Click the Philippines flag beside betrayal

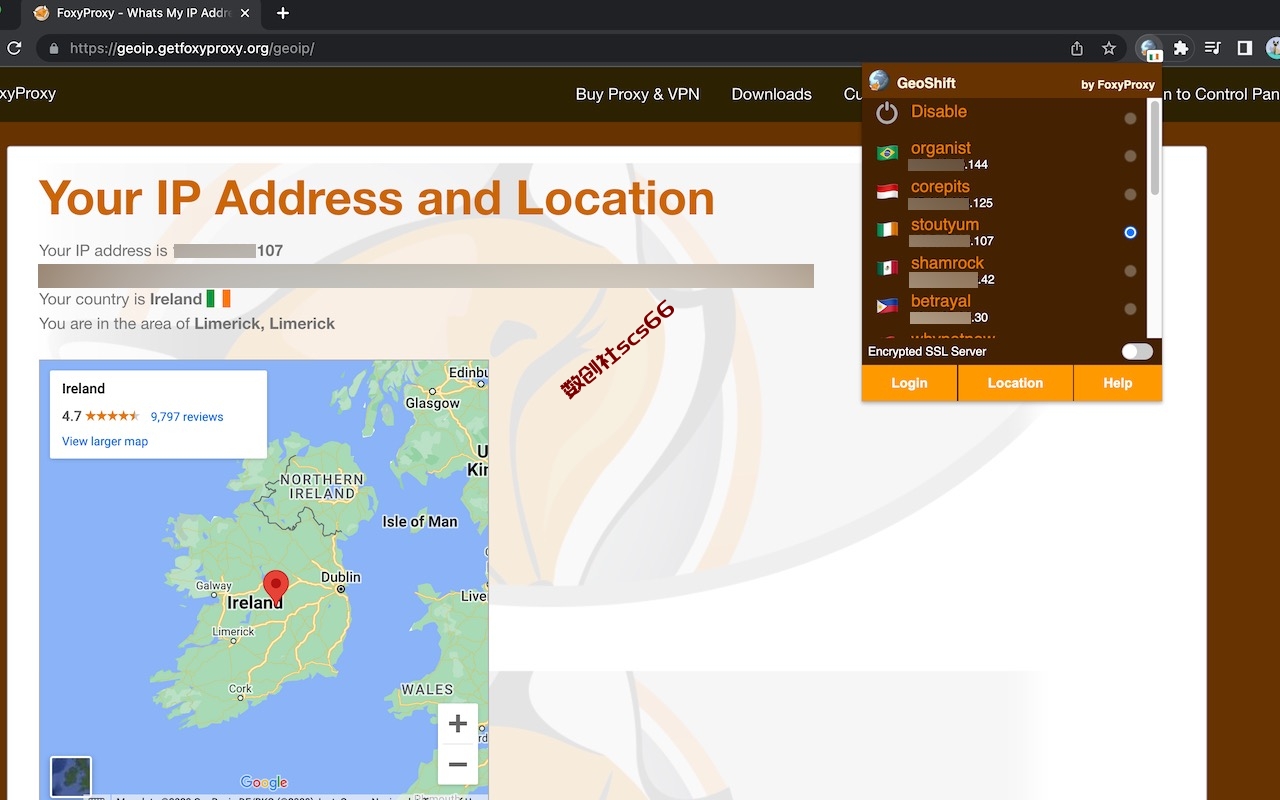887,306
